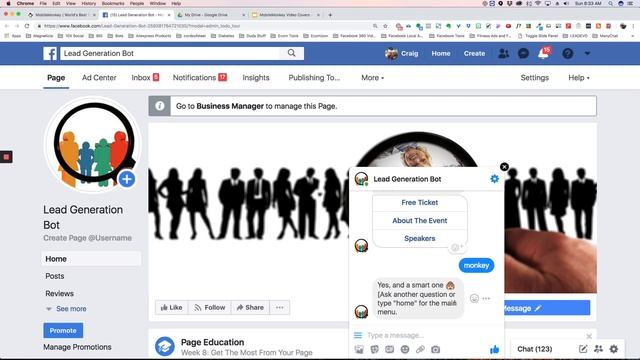Screen dimensions: 640x360
Task: Tap the Free Ticket bot option
Action: [x=420, y=202]
